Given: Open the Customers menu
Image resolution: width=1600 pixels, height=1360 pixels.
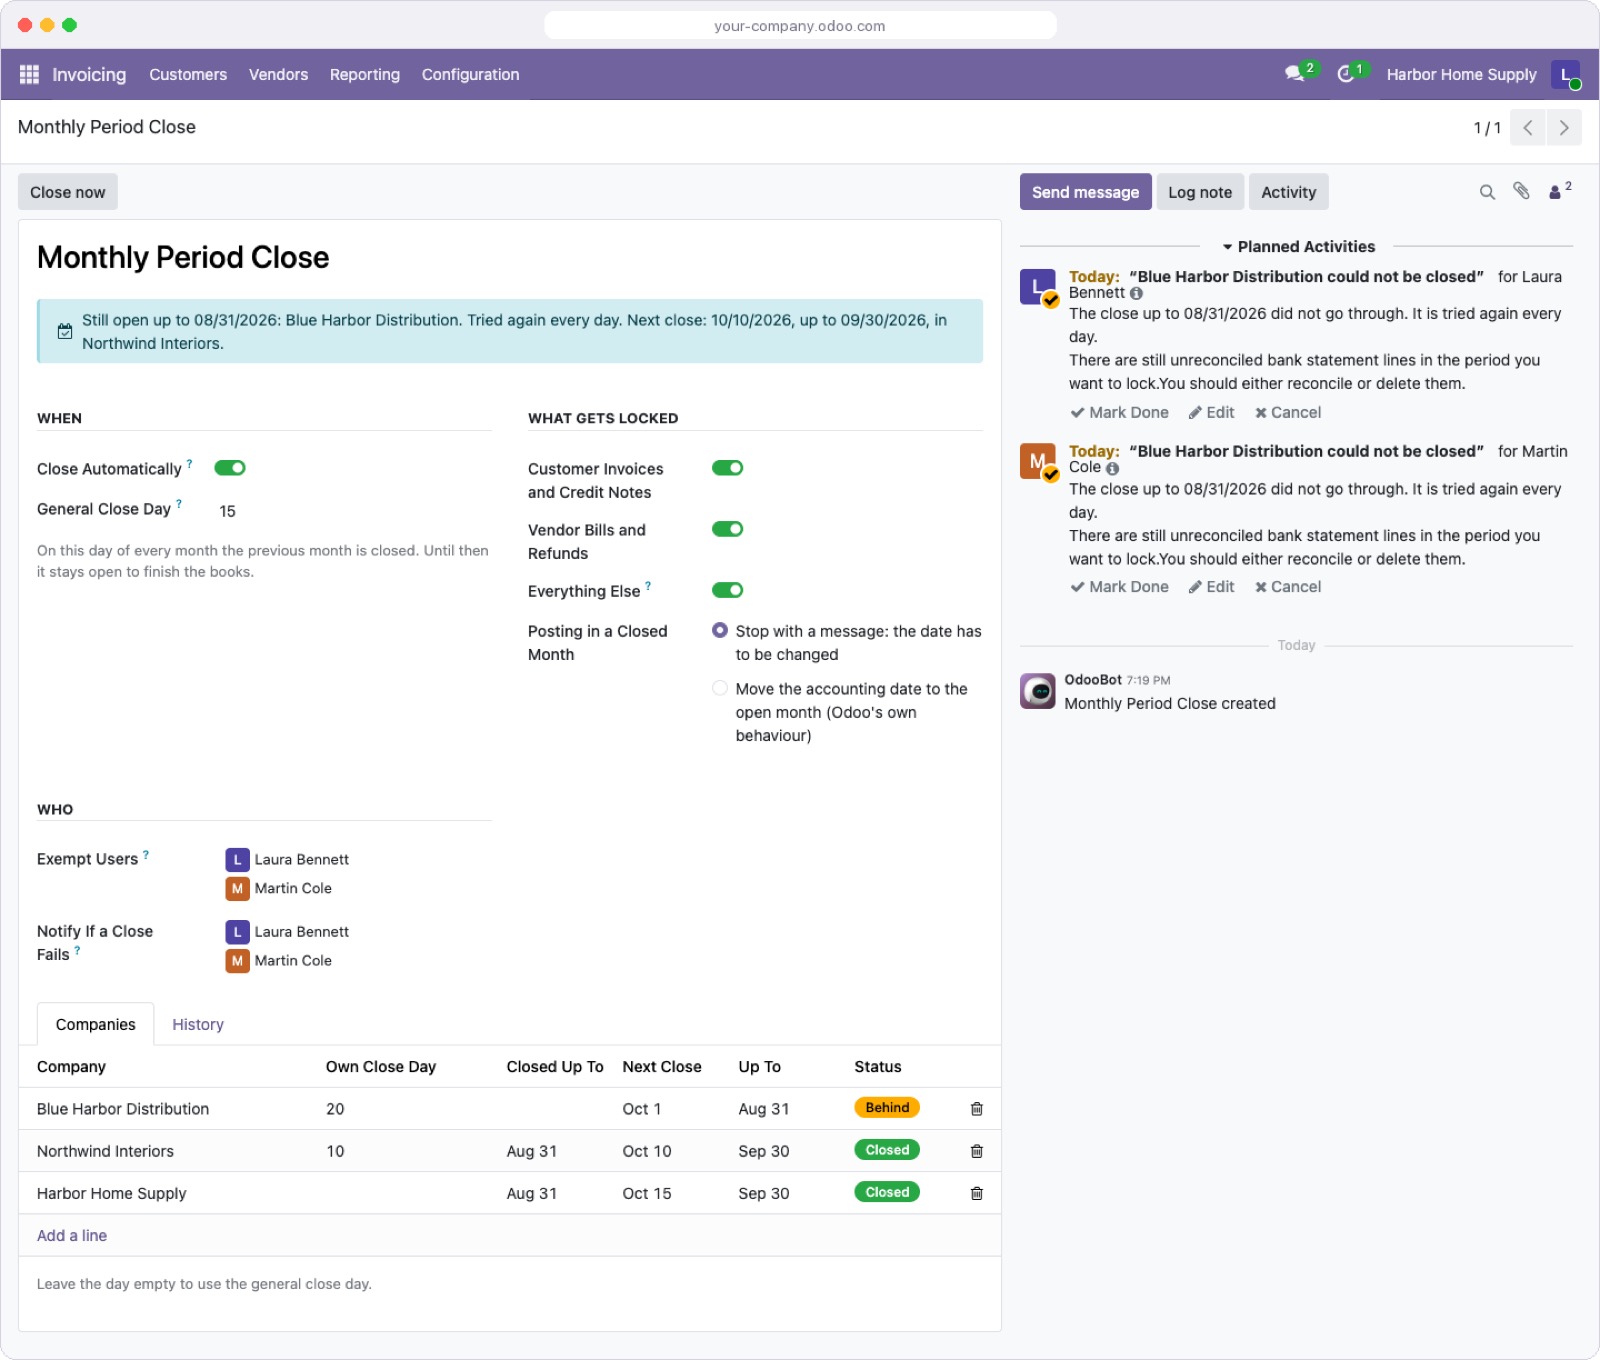Looking at the screenshot, I should point(188,74).
